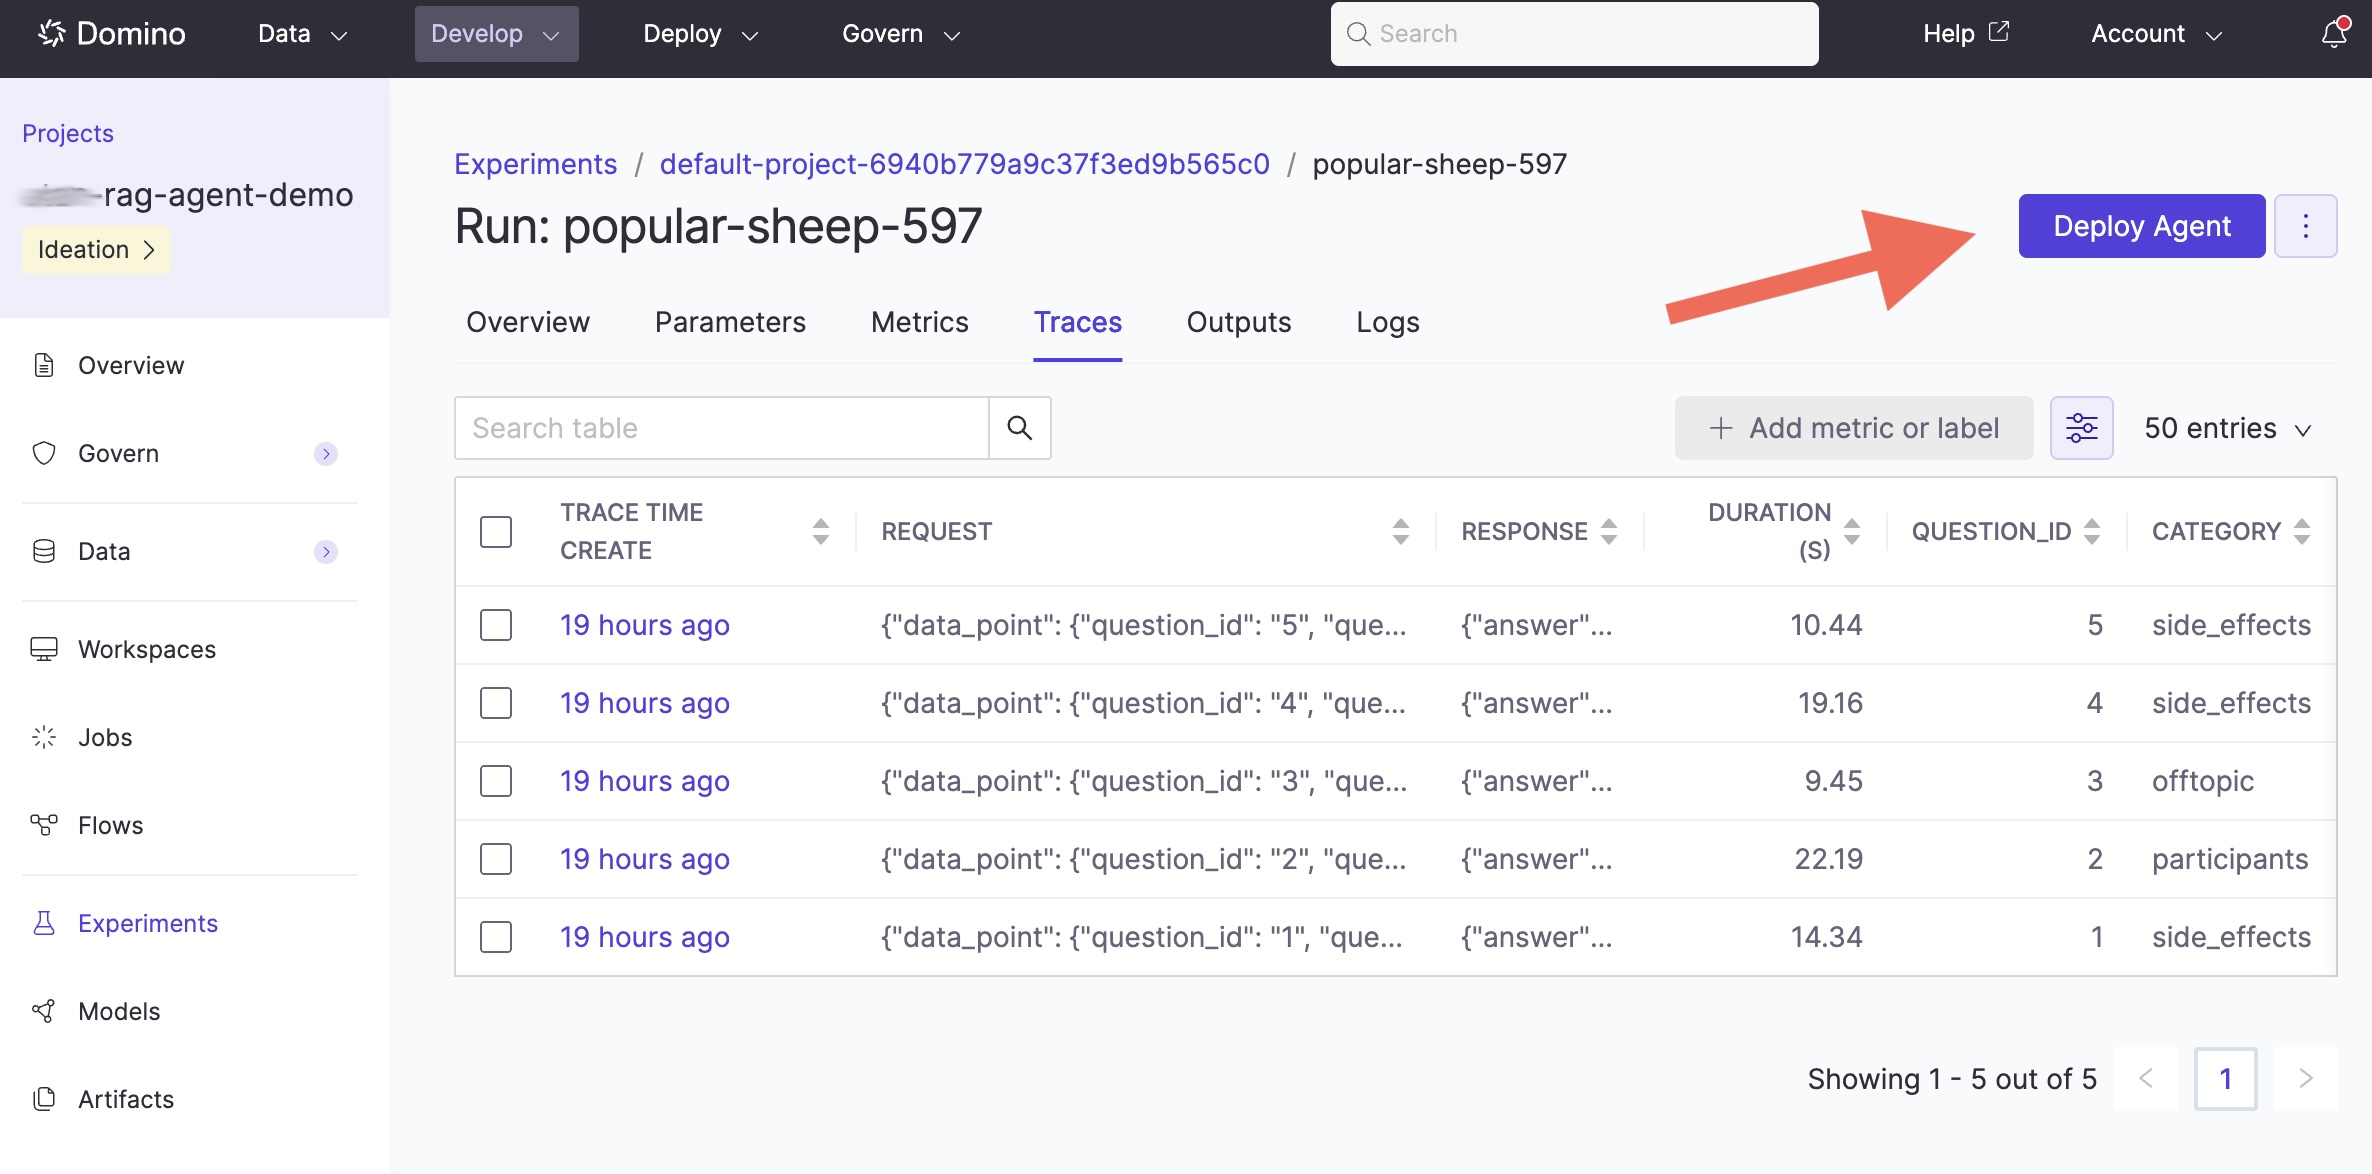The height and width of the screenshot is (1174, 2372).
Task: Open Workspaces from sidebar
Action: click(146, 649)
